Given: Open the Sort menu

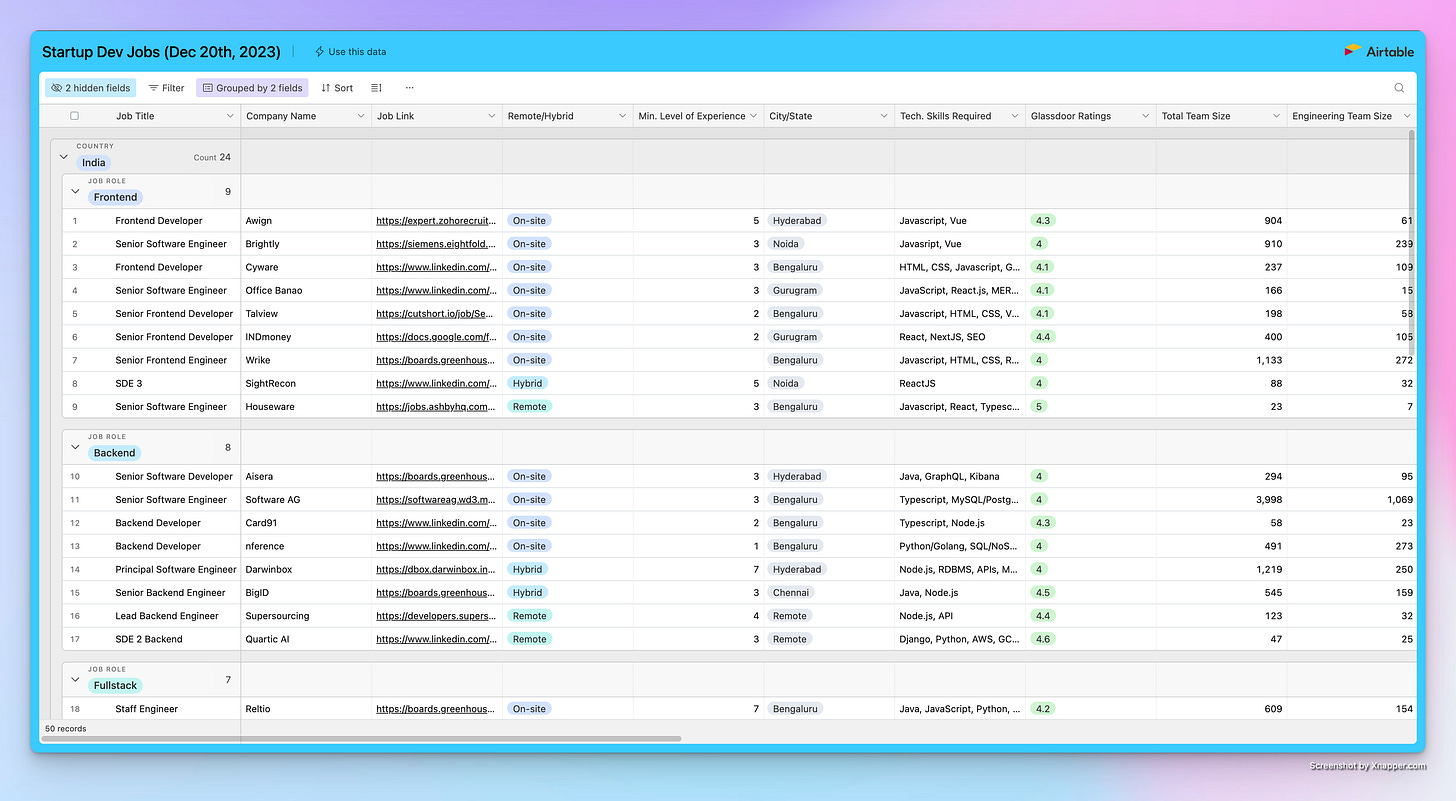Looking at the screenshot, I should click(337, 88).
